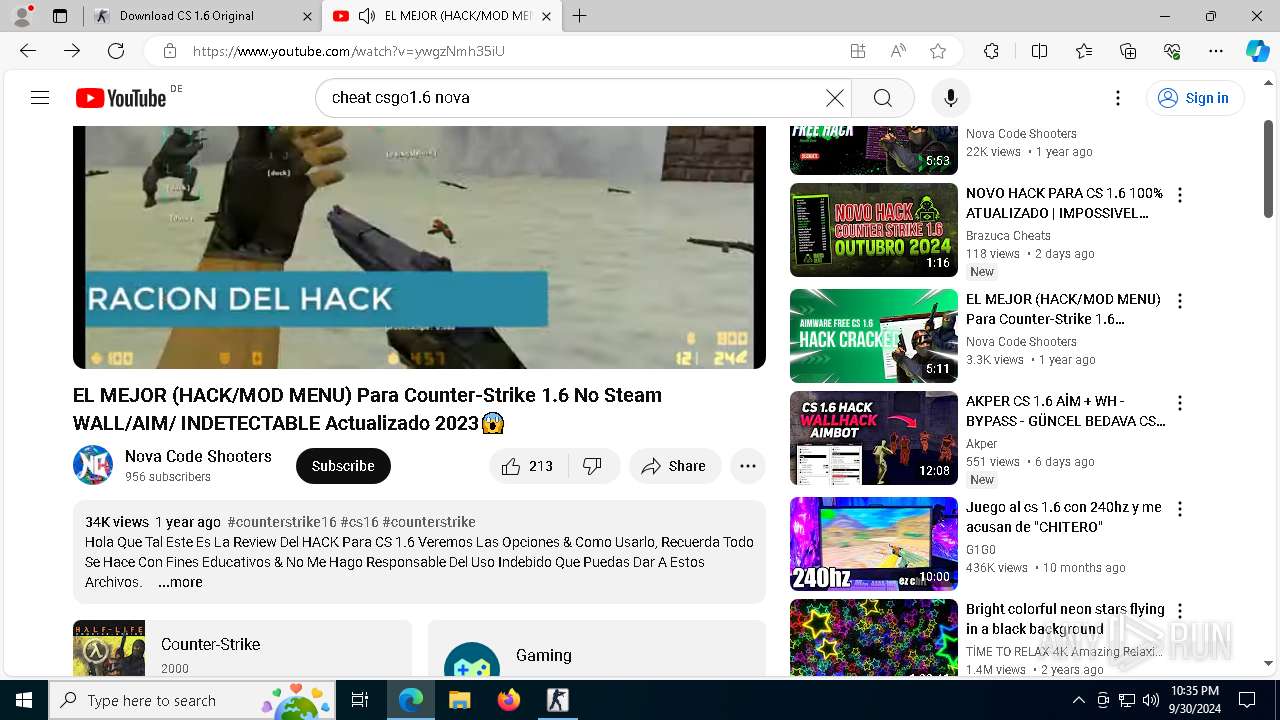Open the 5:53 FREE HACK thumbnail
The width and height of the screenshot is (1280, 720).
(874, 150)
